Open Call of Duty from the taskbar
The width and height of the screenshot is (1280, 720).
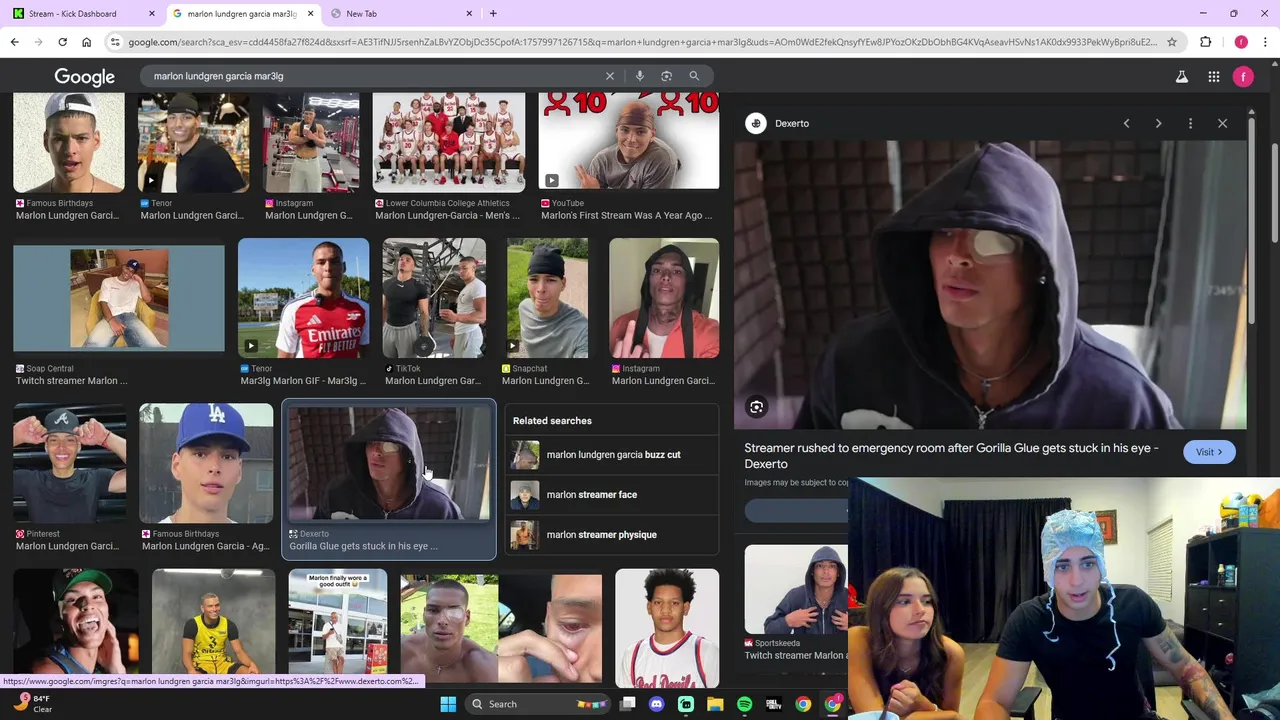click(x=773, y=704)
